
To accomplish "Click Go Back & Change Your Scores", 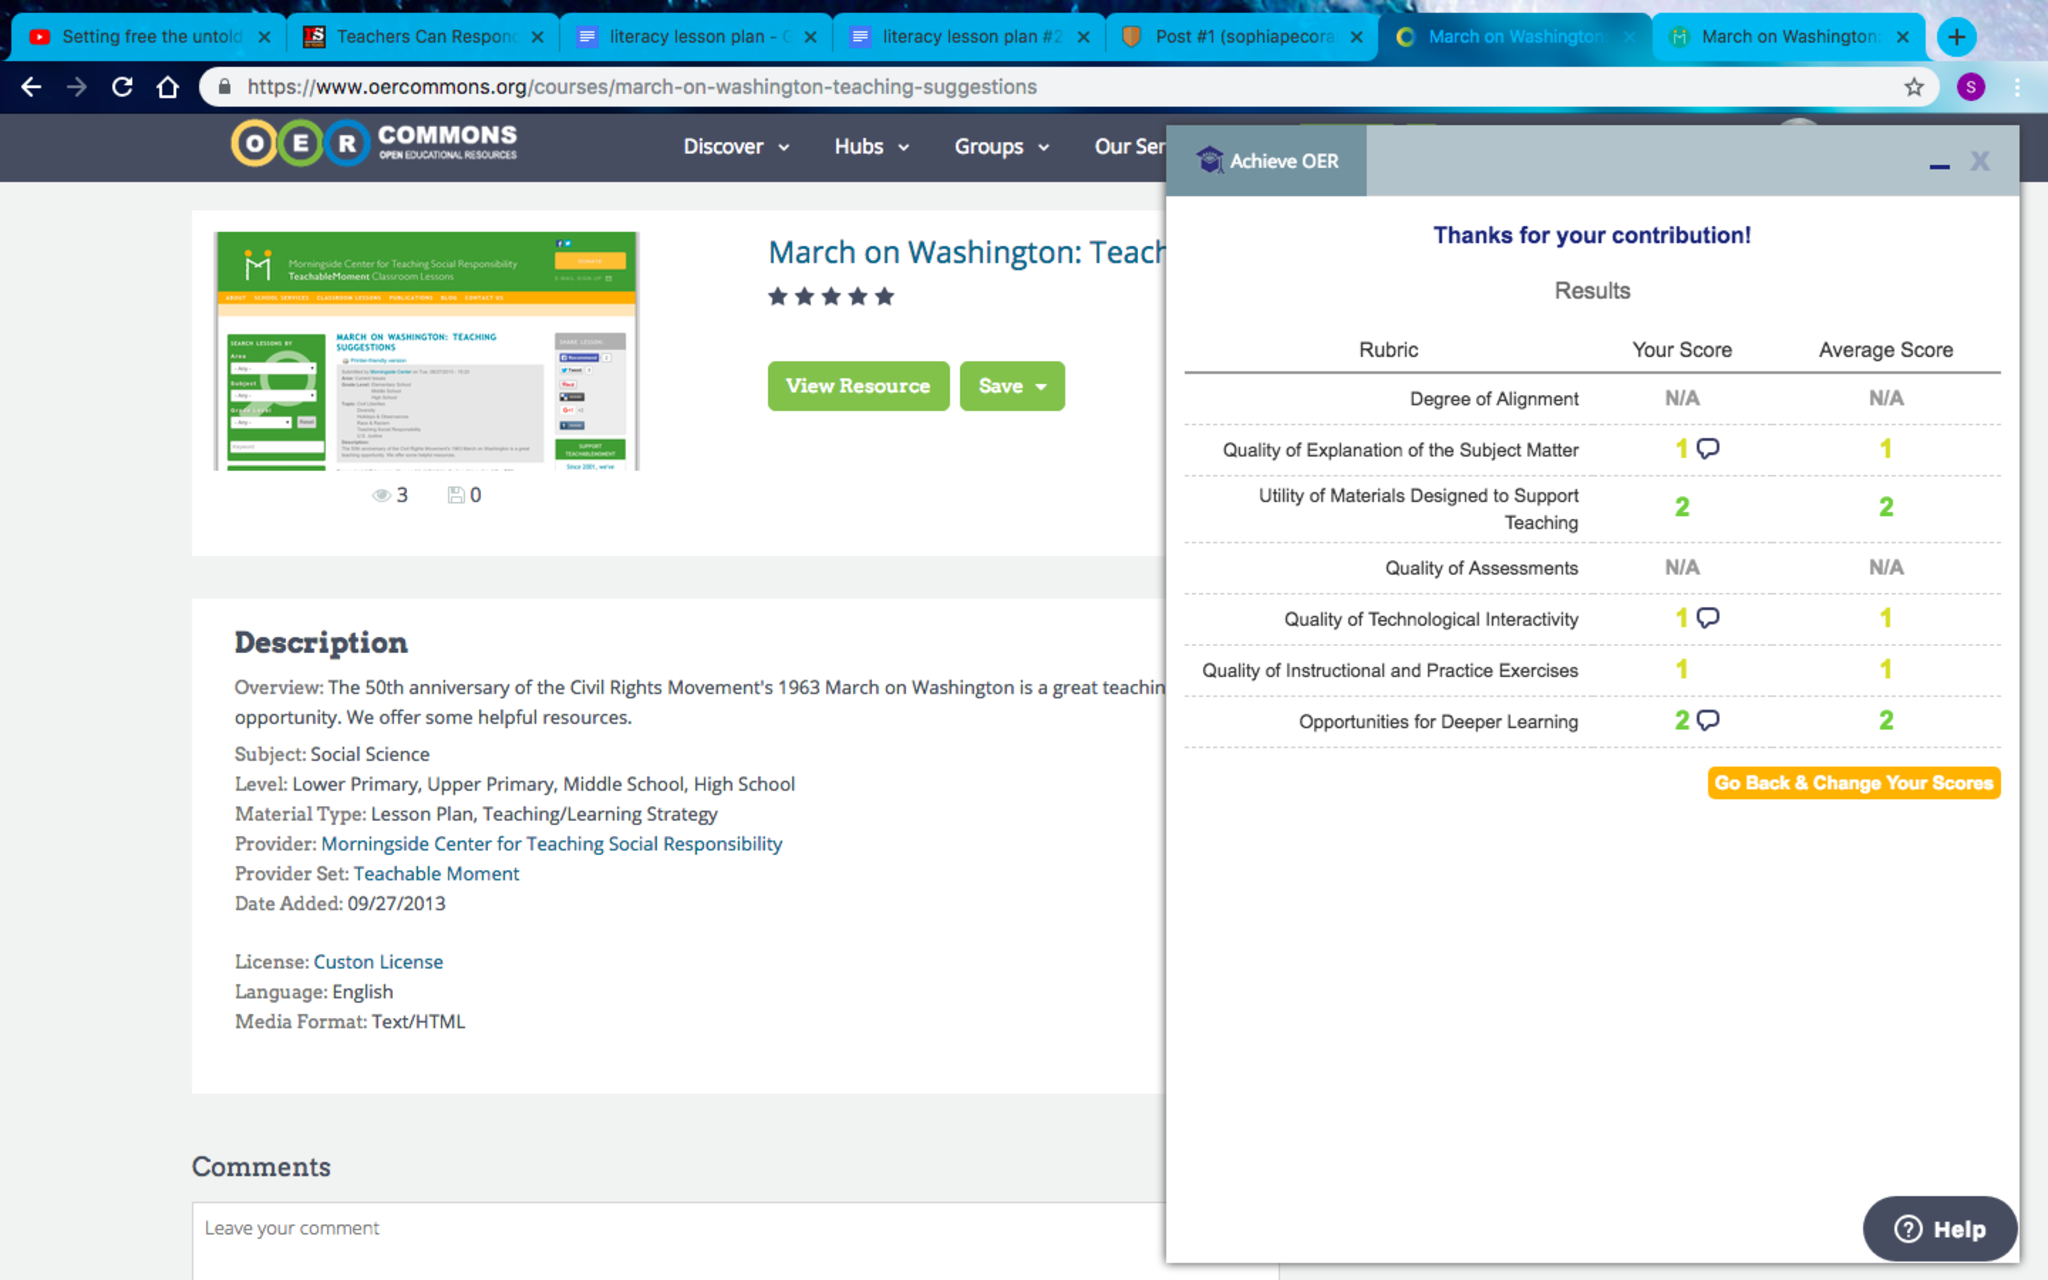I will tap(1853, 783).
